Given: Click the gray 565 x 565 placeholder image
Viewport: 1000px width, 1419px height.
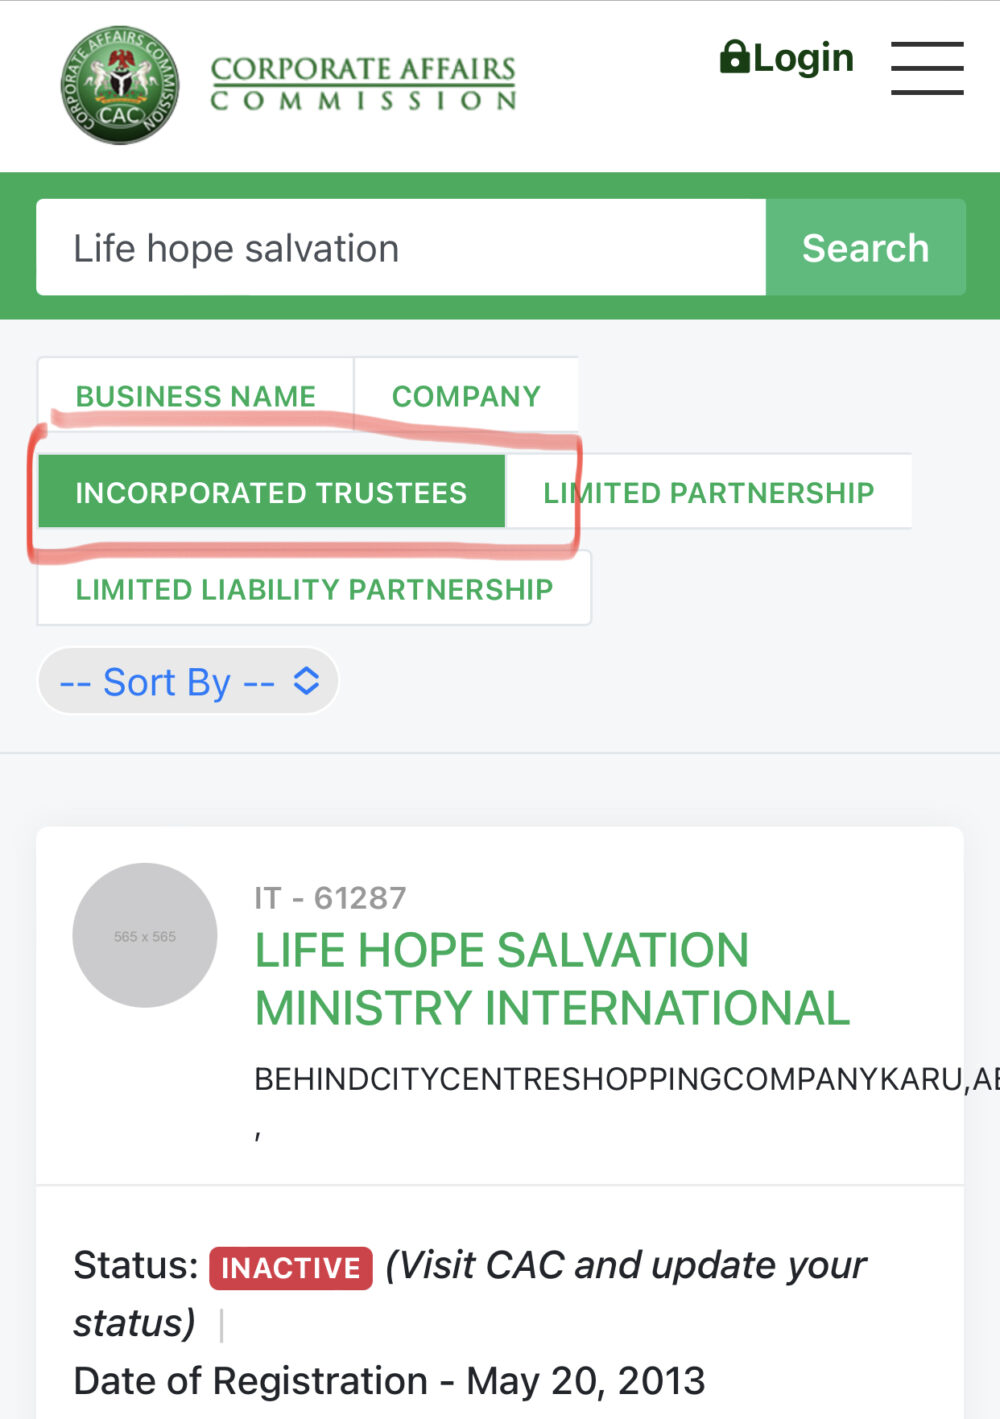Looking at the screenshot, I should tap(145, 935).
